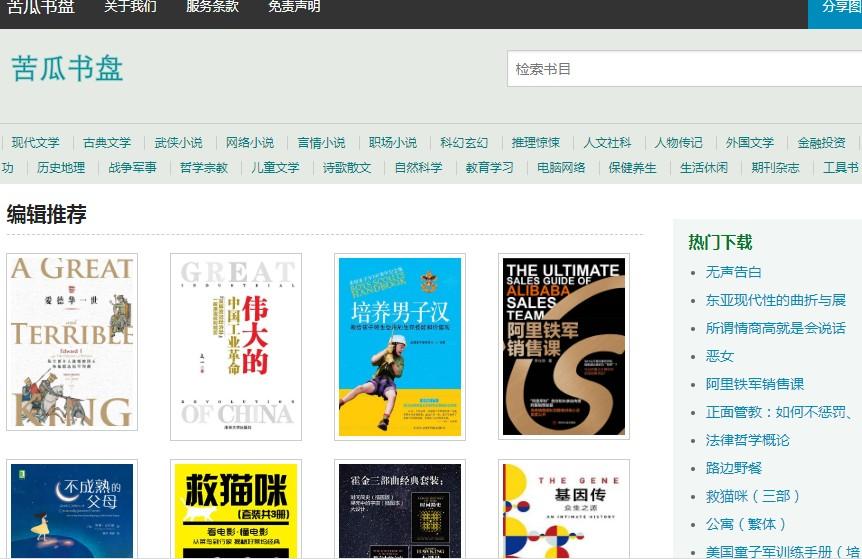Browse the 战争军事 category

click(132, 168)
